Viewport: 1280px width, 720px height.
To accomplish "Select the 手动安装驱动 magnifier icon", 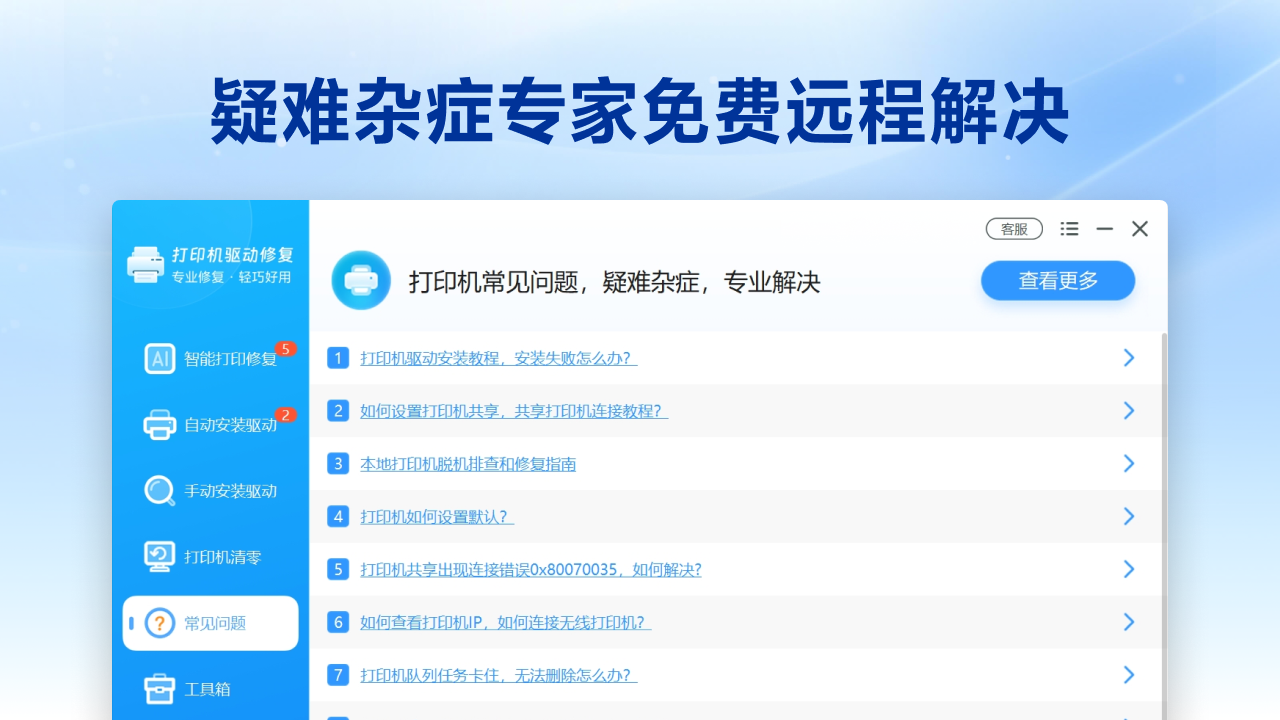I will coord(160,490).
